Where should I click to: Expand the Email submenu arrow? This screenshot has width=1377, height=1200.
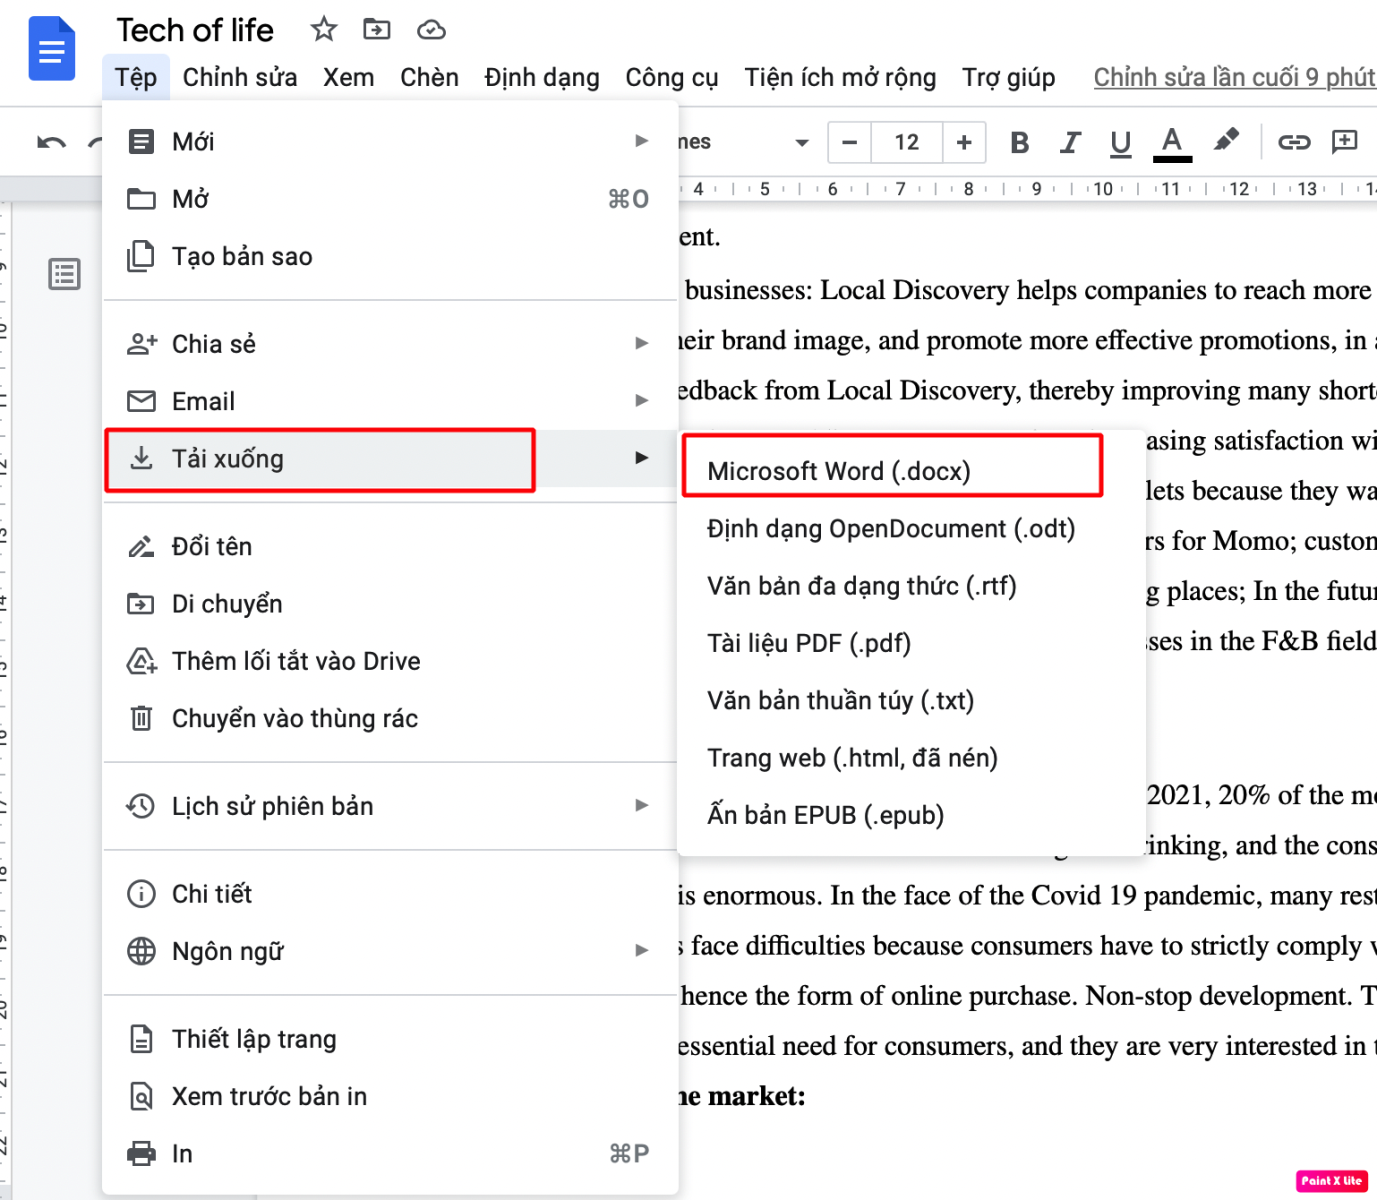(x=642, y=400)
